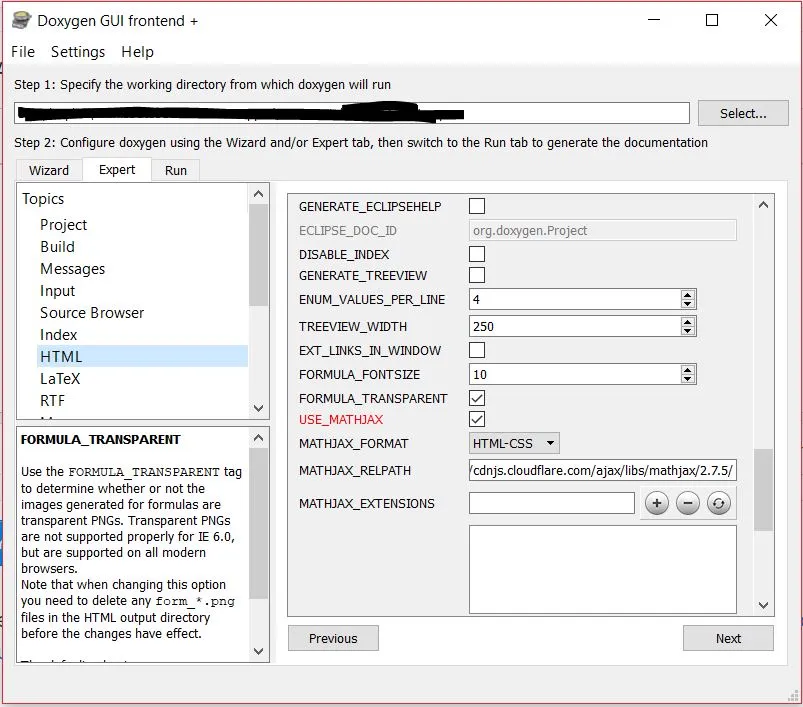Select Input topic
The width and height of the screenshot is (803, 707).
tap(57, 291)
